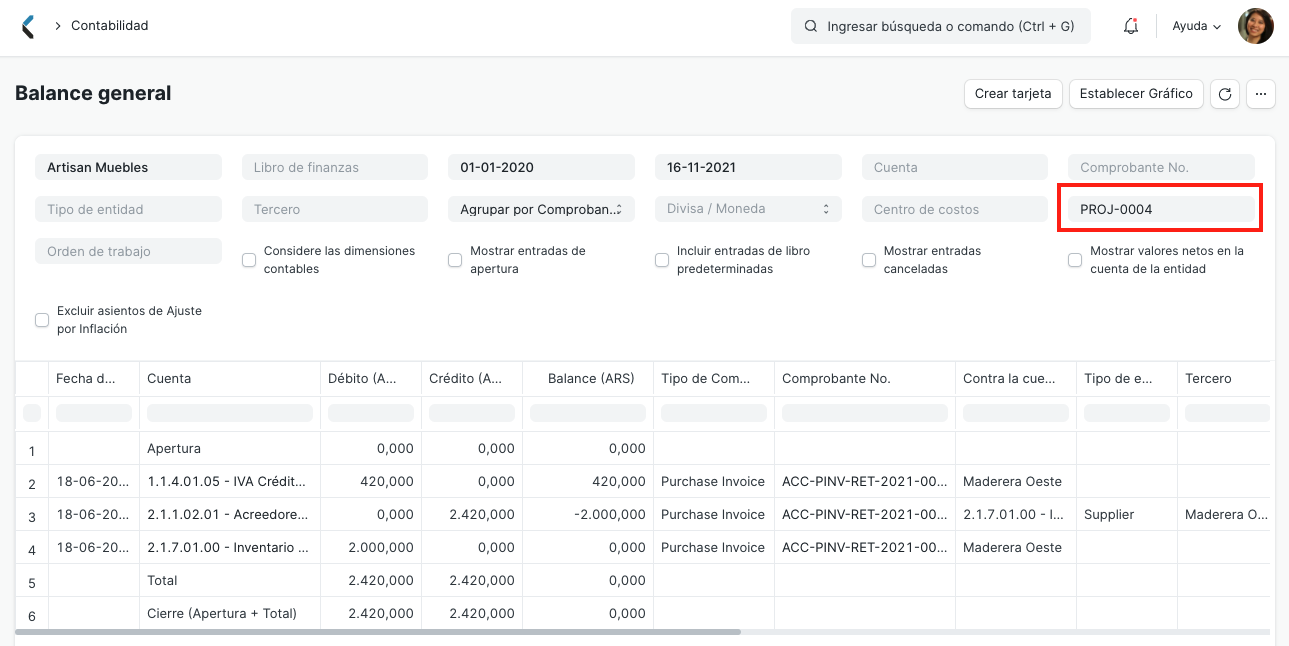The height and width of the screenshot is (646, 1289).
Task: Open the Ayuda help dropdown
Action: pos(1197,26)
